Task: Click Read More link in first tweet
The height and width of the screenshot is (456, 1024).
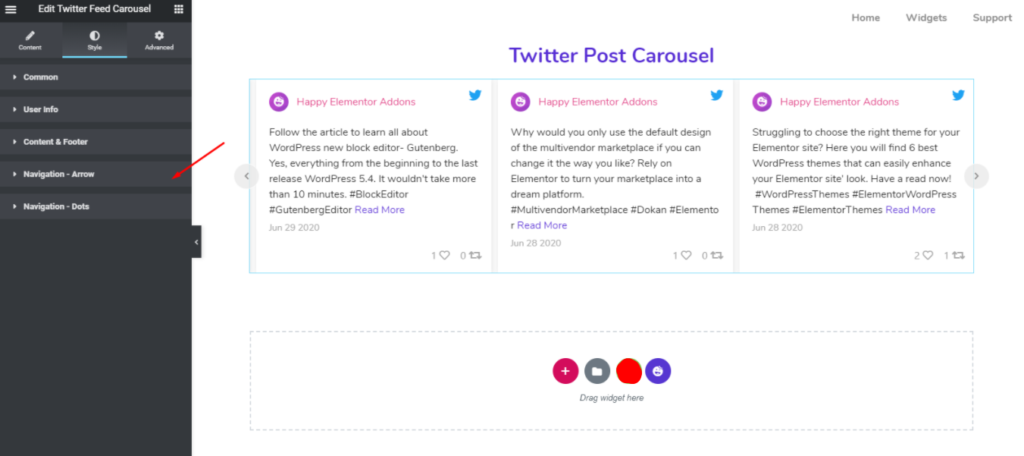Action: 379,210
